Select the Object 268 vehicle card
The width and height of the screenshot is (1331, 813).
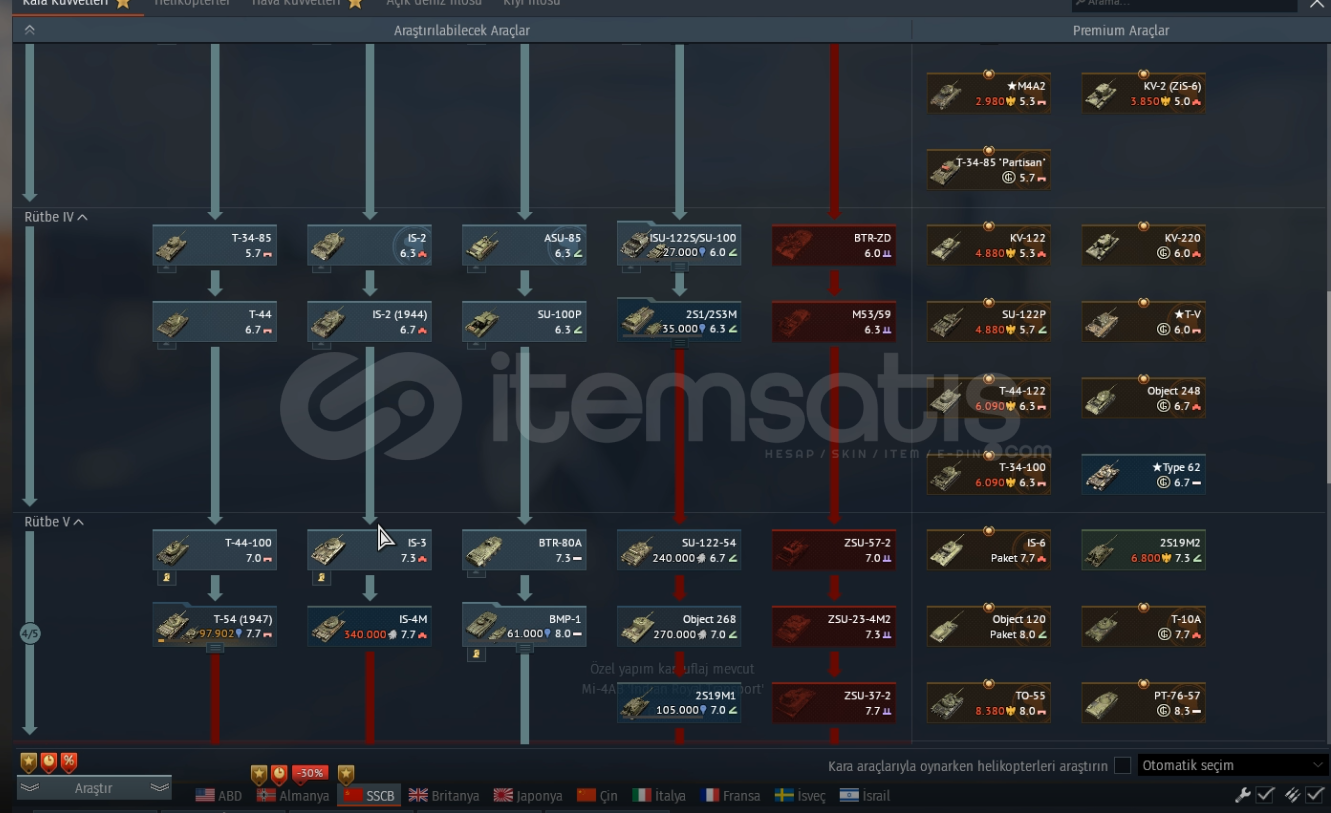click(x=679, y=626)
